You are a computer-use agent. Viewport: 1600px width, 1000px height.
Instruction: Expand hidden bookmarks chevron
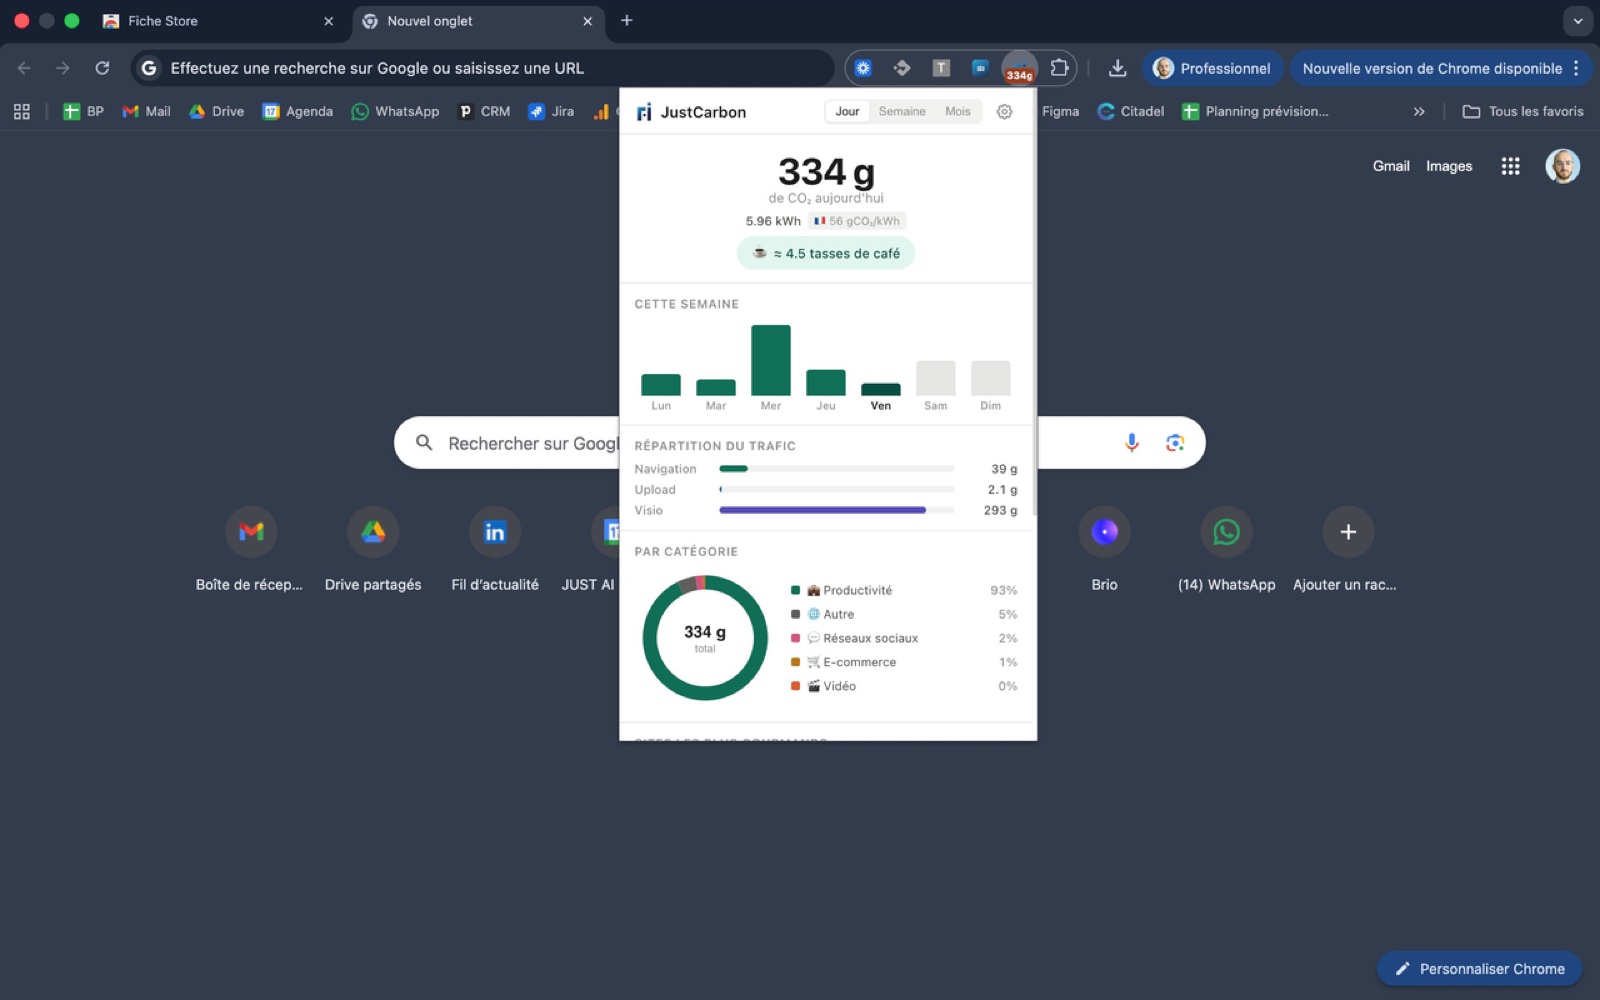1419,111
